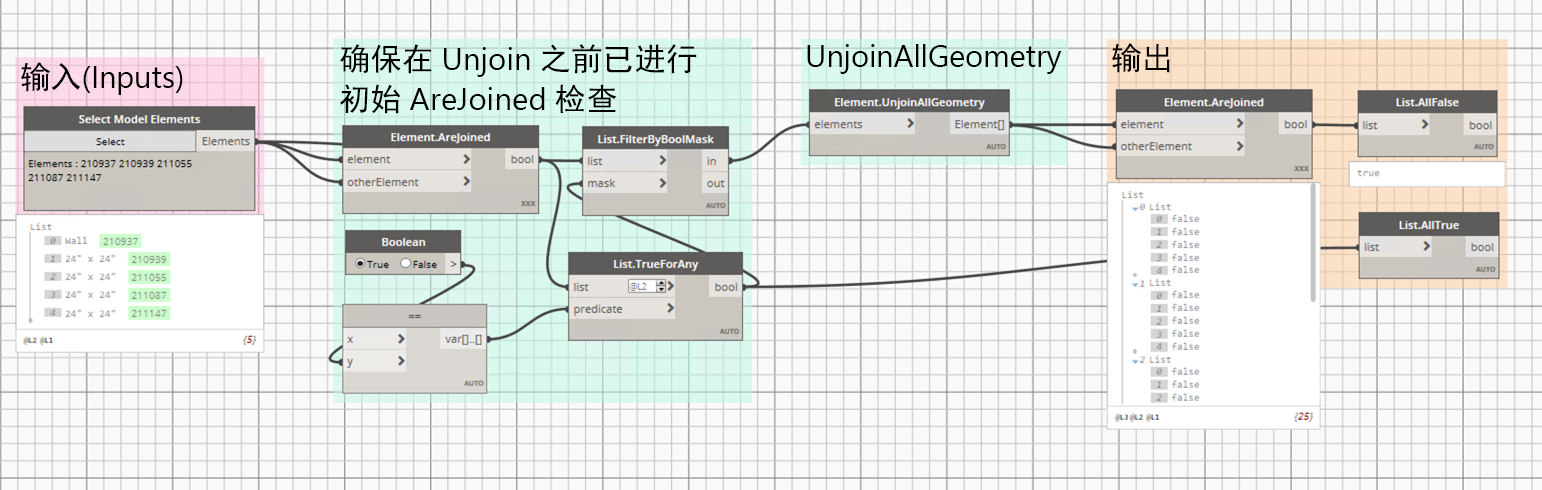1542x490 pixels.
Task: Click element ID 210939 in the inputs list
Action: point(150,259)
